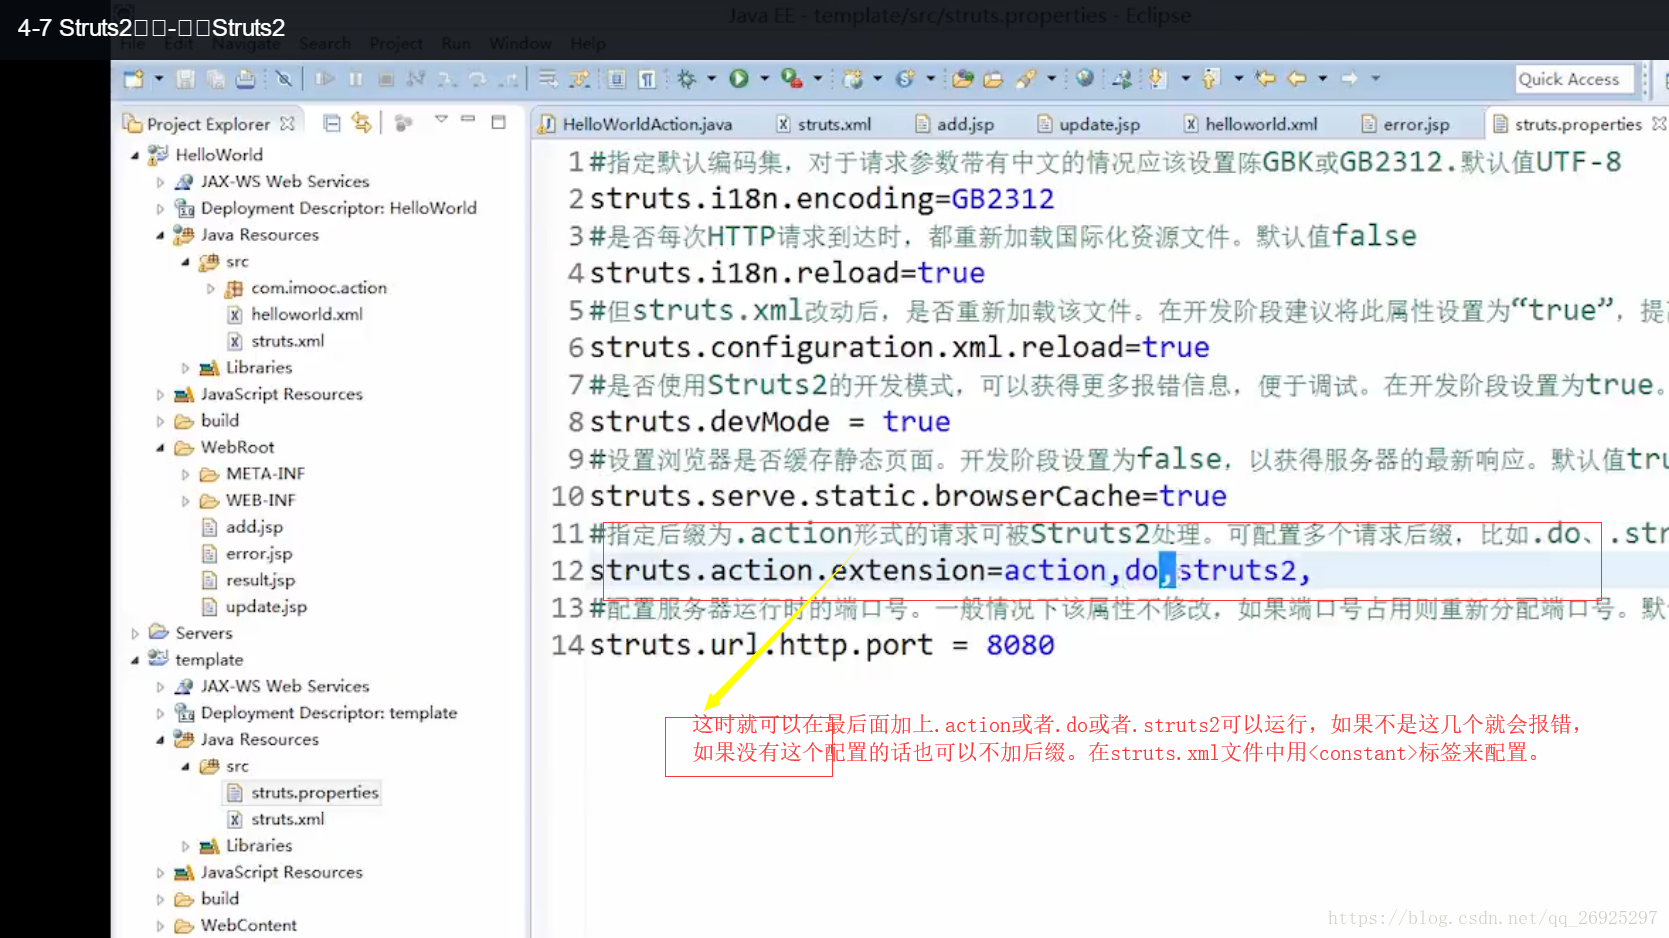
Task: Collapse the HelloWorld project node
Action: point(135,155)
